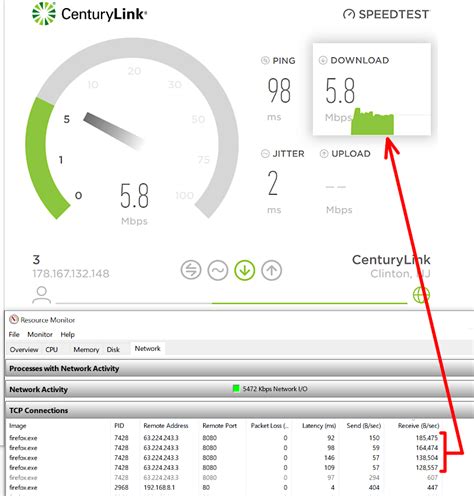Click the download result graph
The height and width of the screenshot is (496, 474).
372,122
